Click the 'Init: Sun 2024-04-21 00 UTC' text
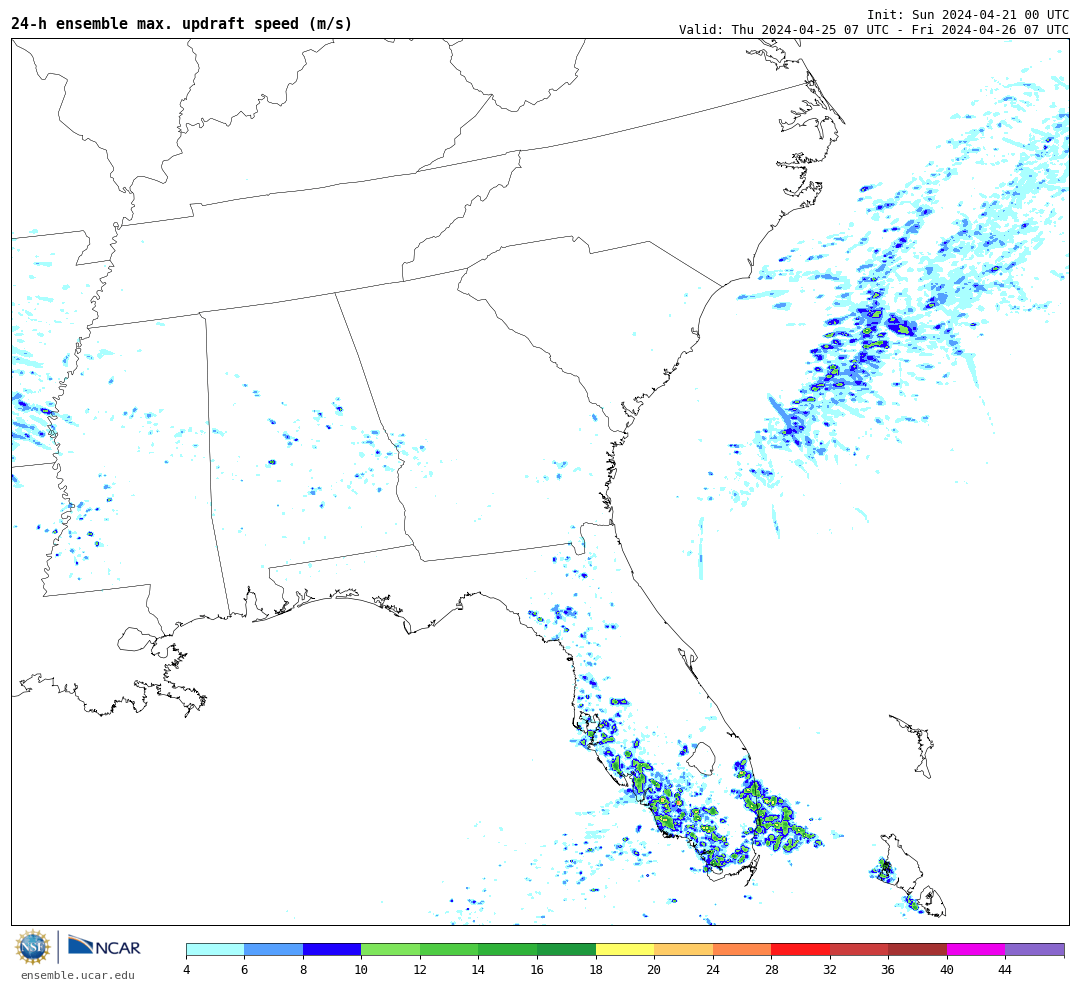Image resolution: width=1080 pixels, height=988 pixels. point(968,14)
